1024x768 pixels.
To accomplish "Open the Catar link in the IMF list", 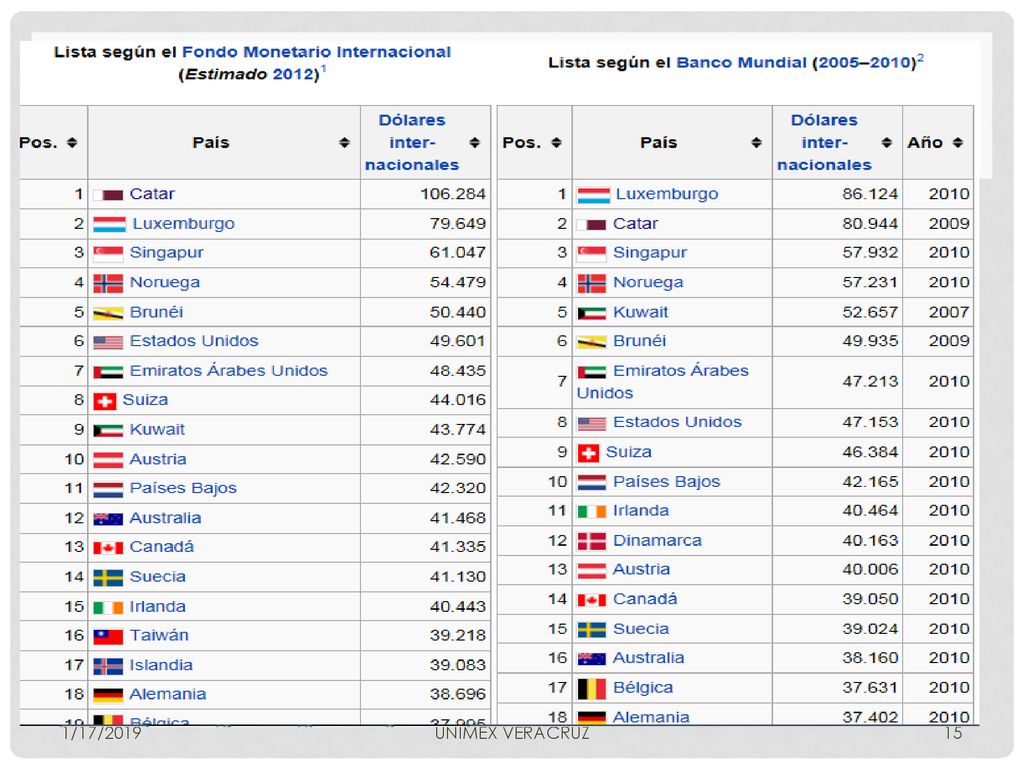I will (152, 194).
